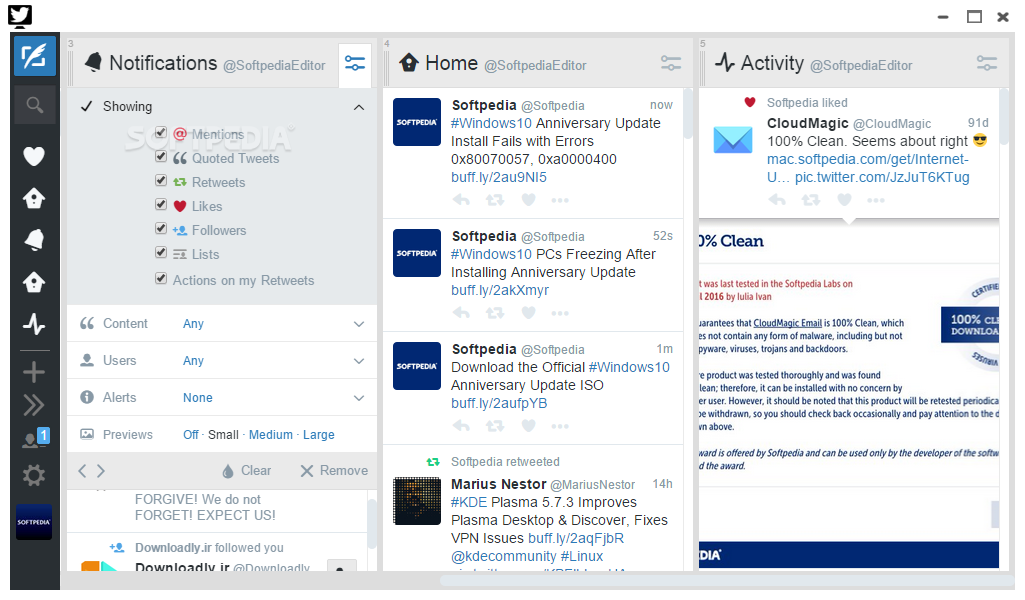1025x600 pixels.
Task: Like the PCs Freezing tweet
Action: pos(529,313)
